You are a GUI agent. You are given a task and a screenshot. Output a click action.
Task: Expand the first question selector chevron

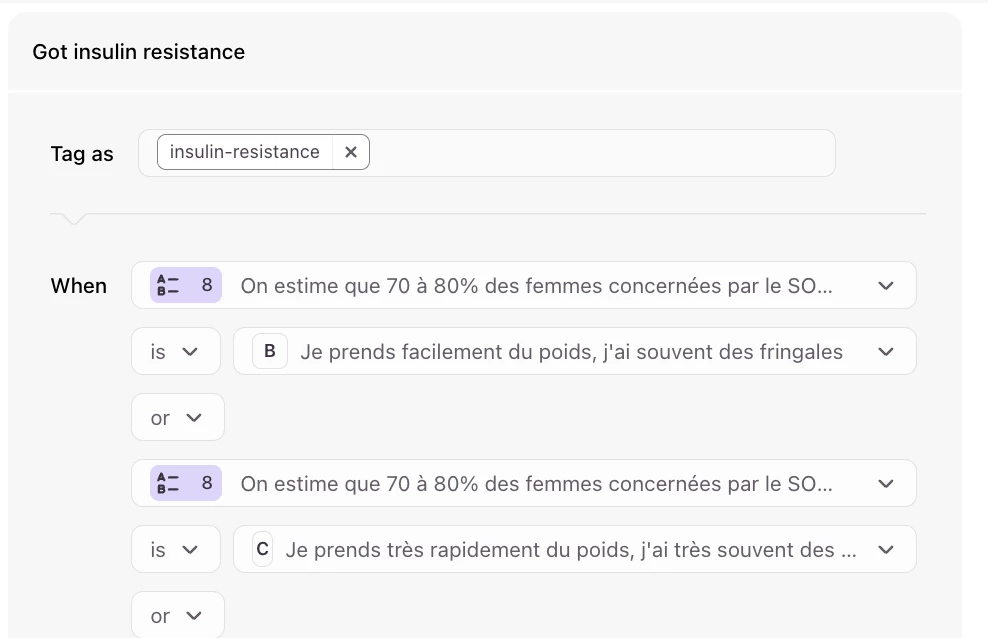885,286
